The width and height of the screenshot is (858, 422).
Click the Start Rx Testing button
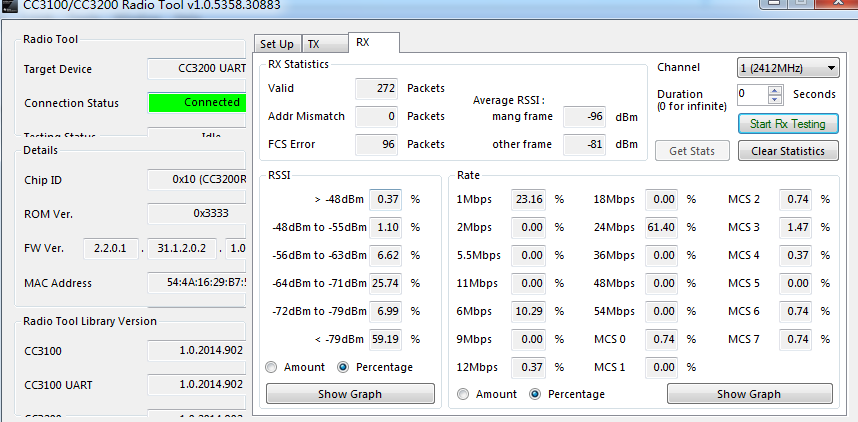pyautogui.click(x=787, y=124)
